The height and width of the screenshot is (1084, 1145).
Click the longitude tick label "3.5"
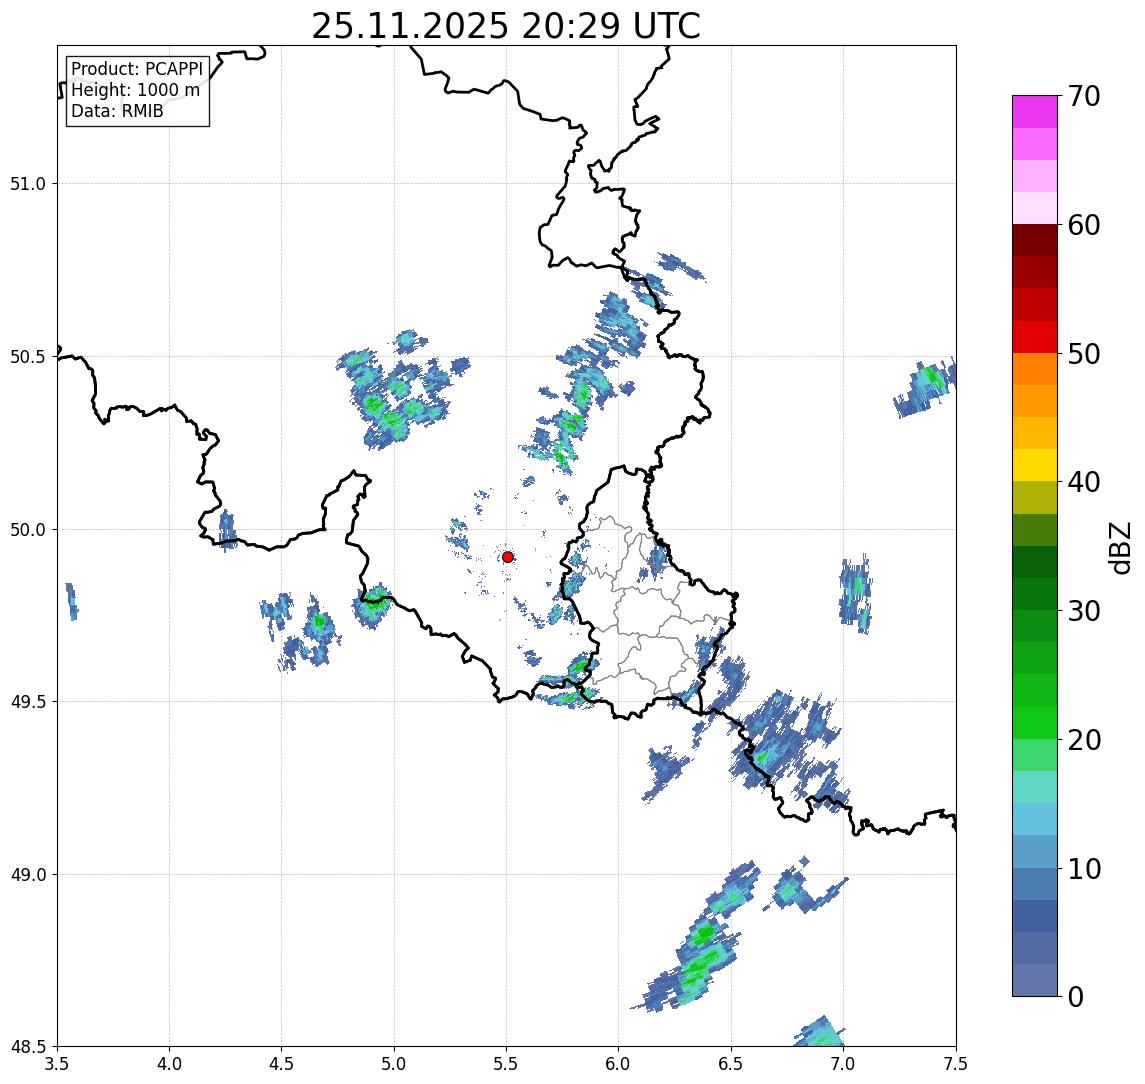coord(57,1064)
